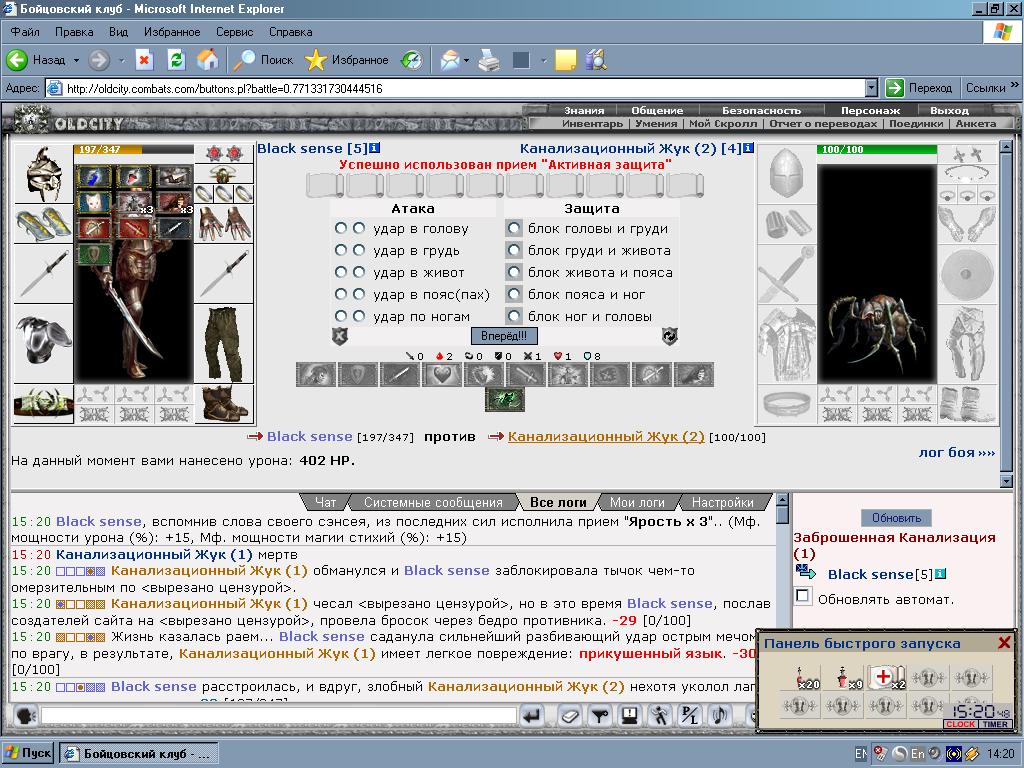
Task: Click the player's brown gloves slot
Action: click(224, 223)
